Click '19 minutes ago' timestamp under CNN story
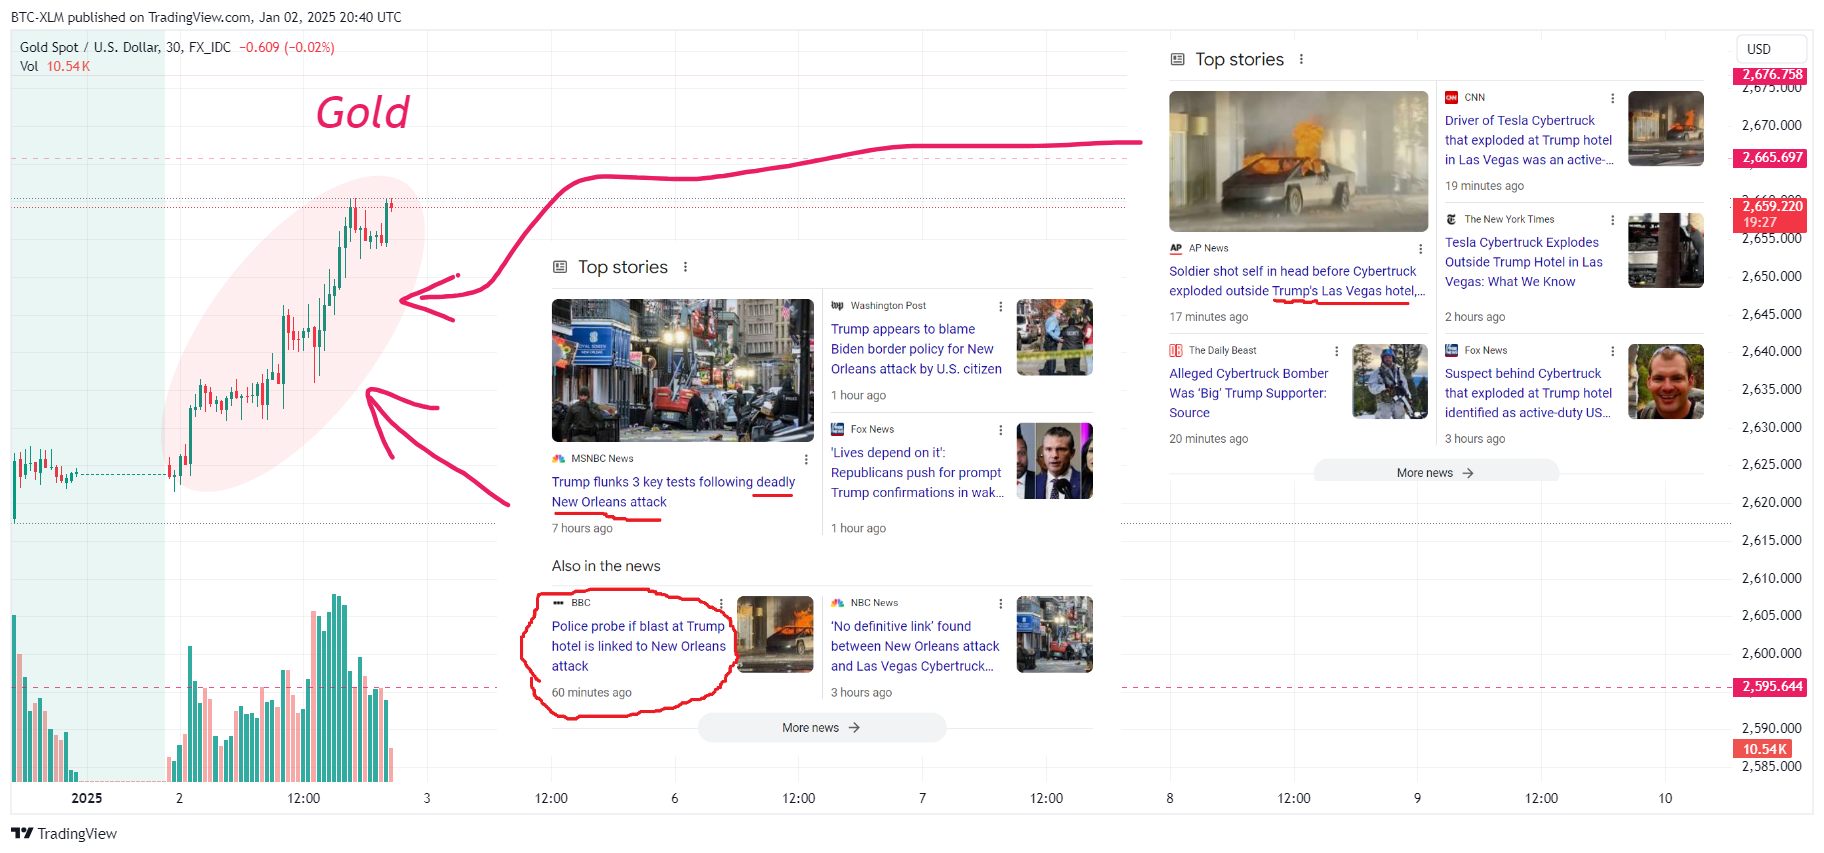1824x853 pixels. pos(1484,186)
